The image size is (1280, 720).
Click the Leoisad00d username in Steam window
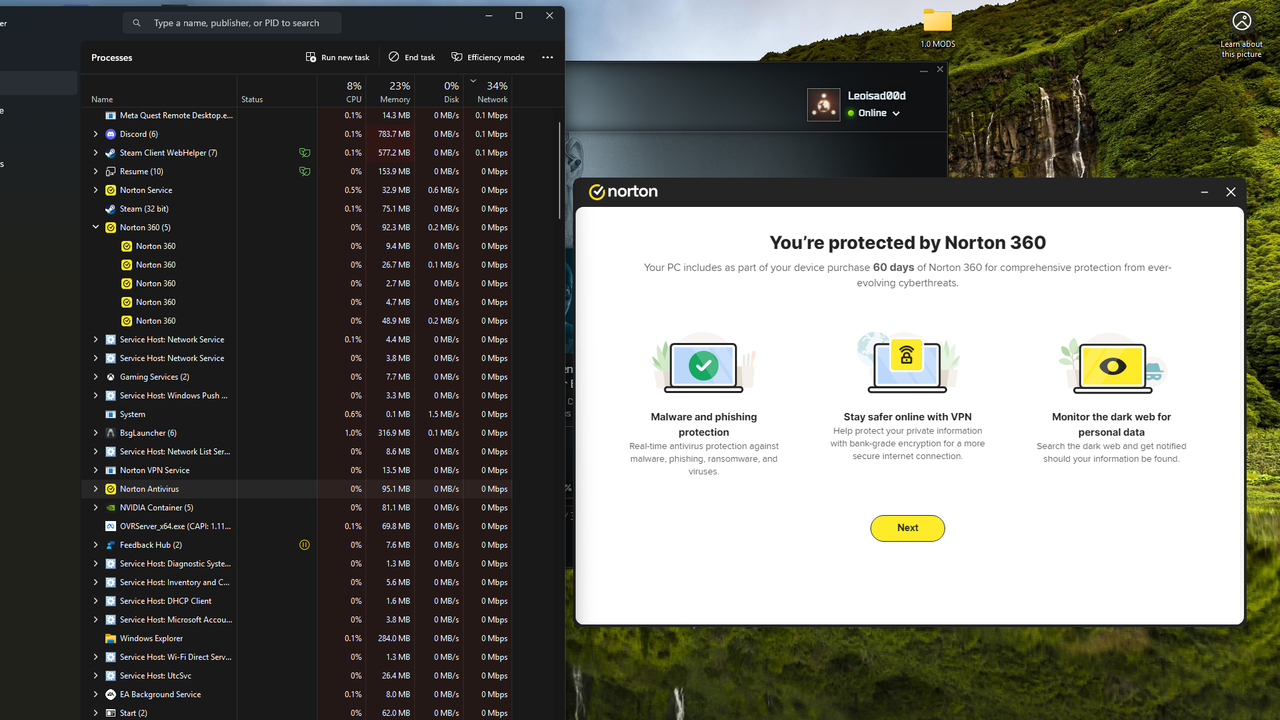tap(877, 96)
